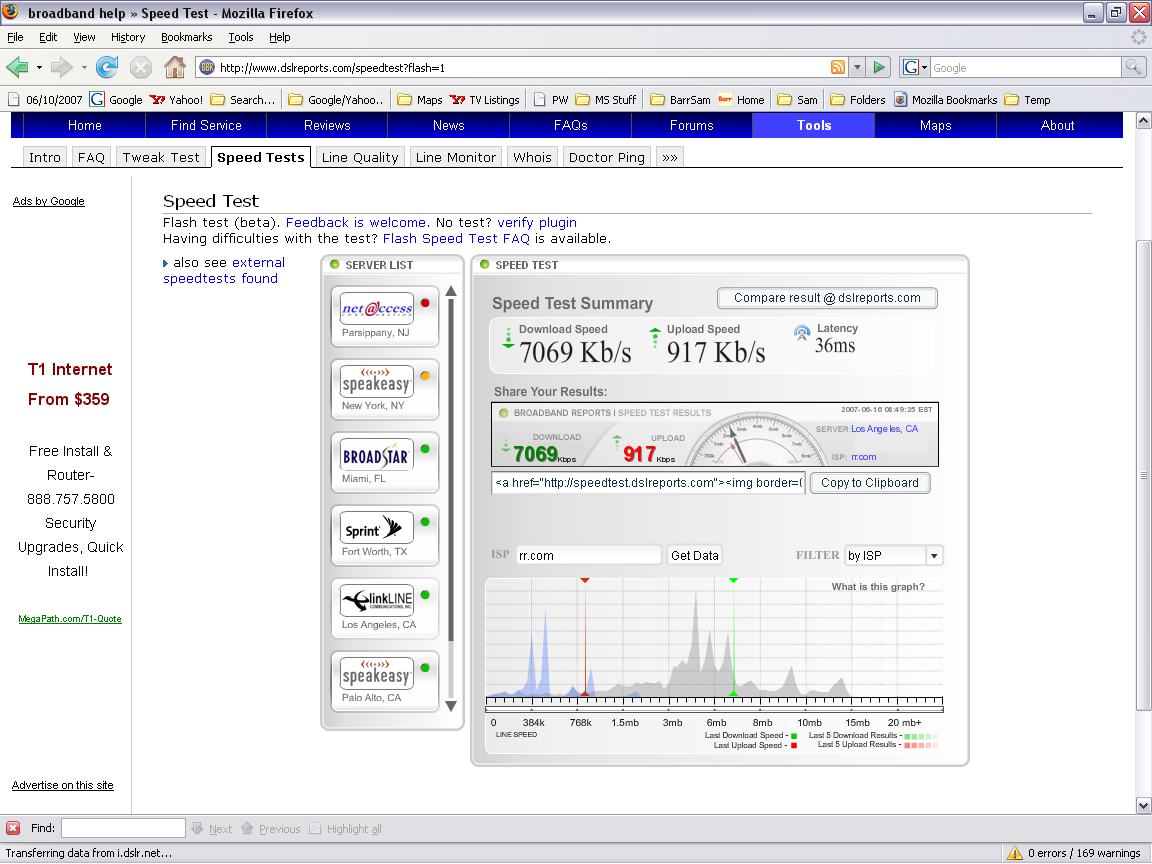
Task: Open the Tools menu in menu bar
Action: tap(240, 37)
